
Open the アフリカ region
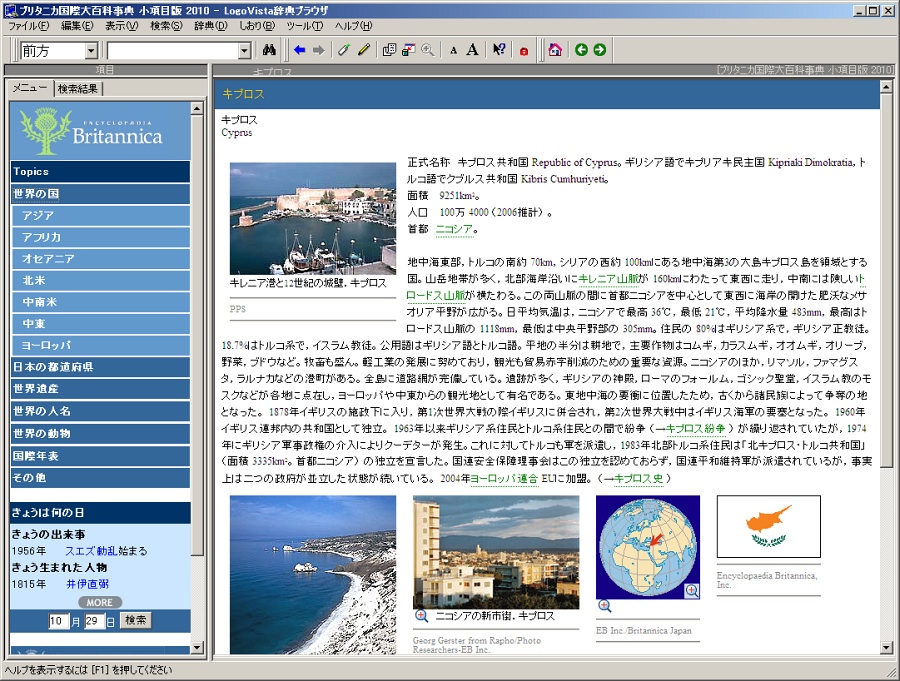tap(100, 237)
